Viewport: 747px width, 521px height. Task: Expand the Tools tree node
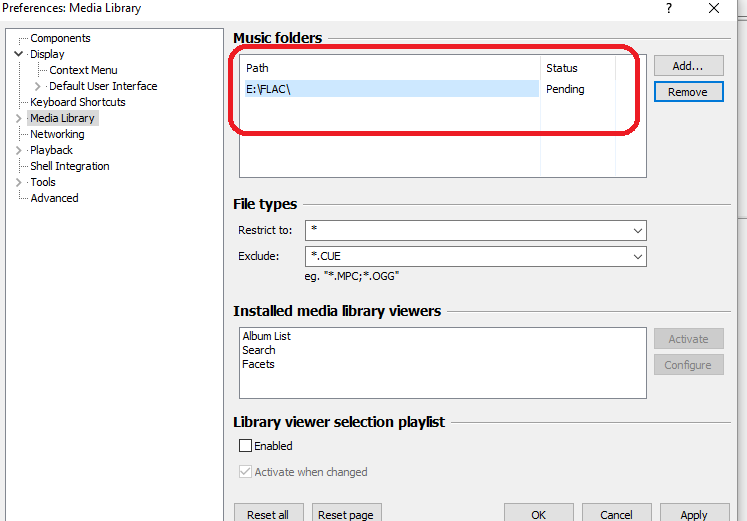19,182
